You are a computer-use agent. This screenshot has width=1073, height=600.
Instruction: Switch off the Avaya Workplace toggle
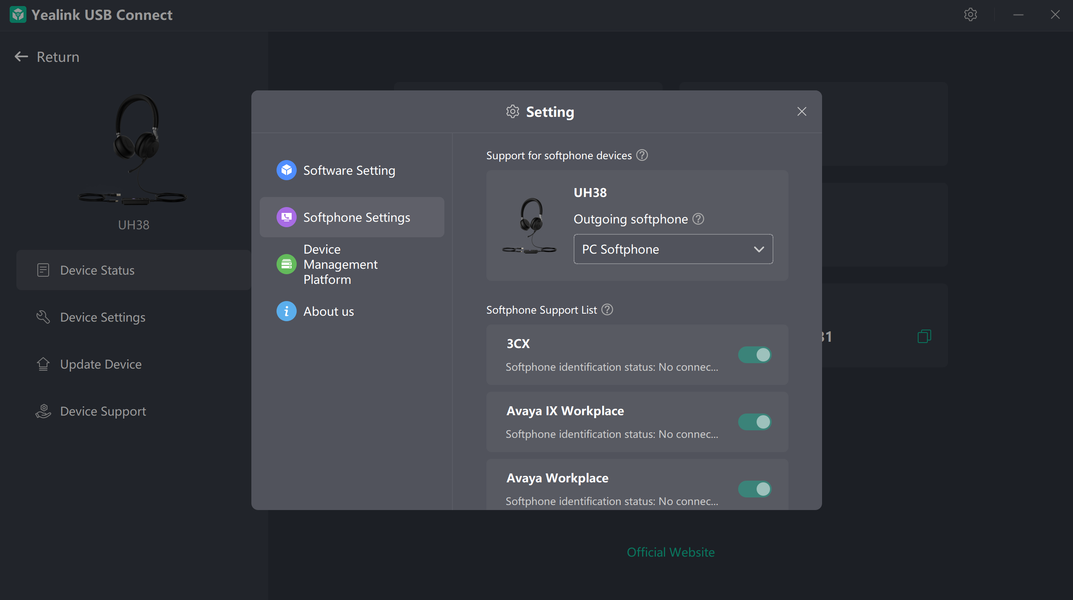coord(754,489)
